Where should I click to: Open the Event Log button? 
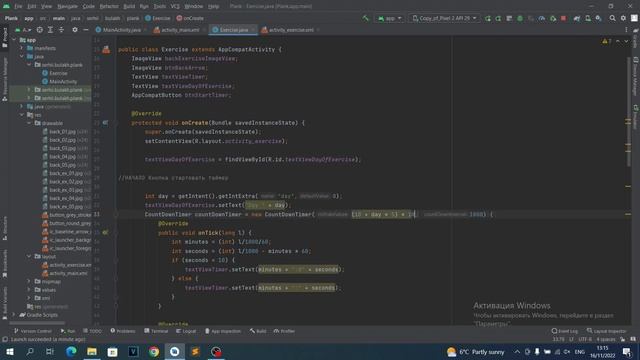[x=565, y=331]
